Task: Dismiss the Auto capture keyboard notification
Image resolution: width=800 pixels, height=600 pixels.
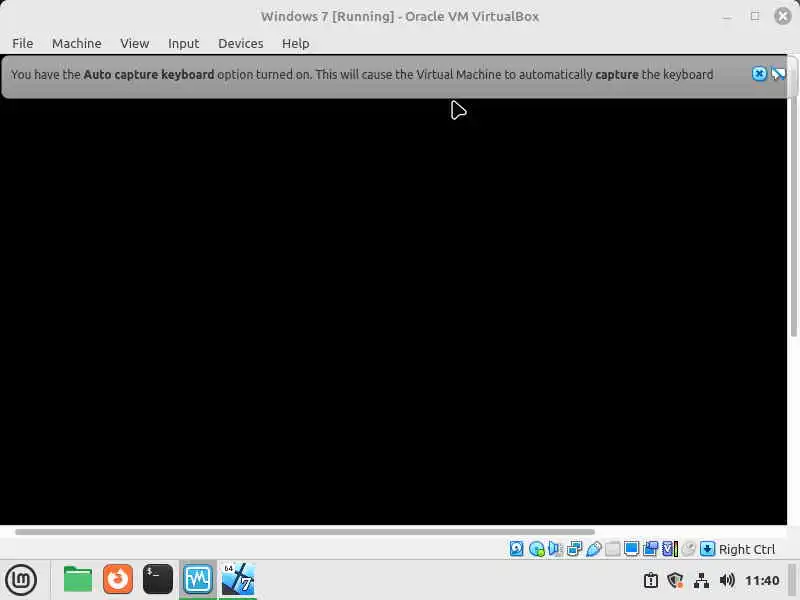Action: coord(759,74)
